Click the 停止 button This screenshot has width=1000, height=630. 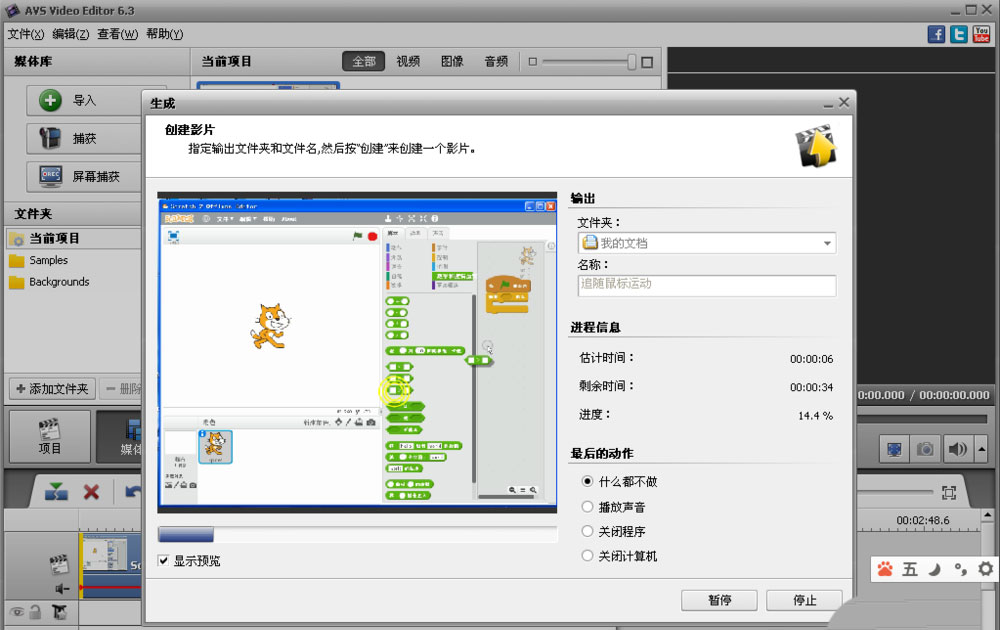click(x=804, y=600)
